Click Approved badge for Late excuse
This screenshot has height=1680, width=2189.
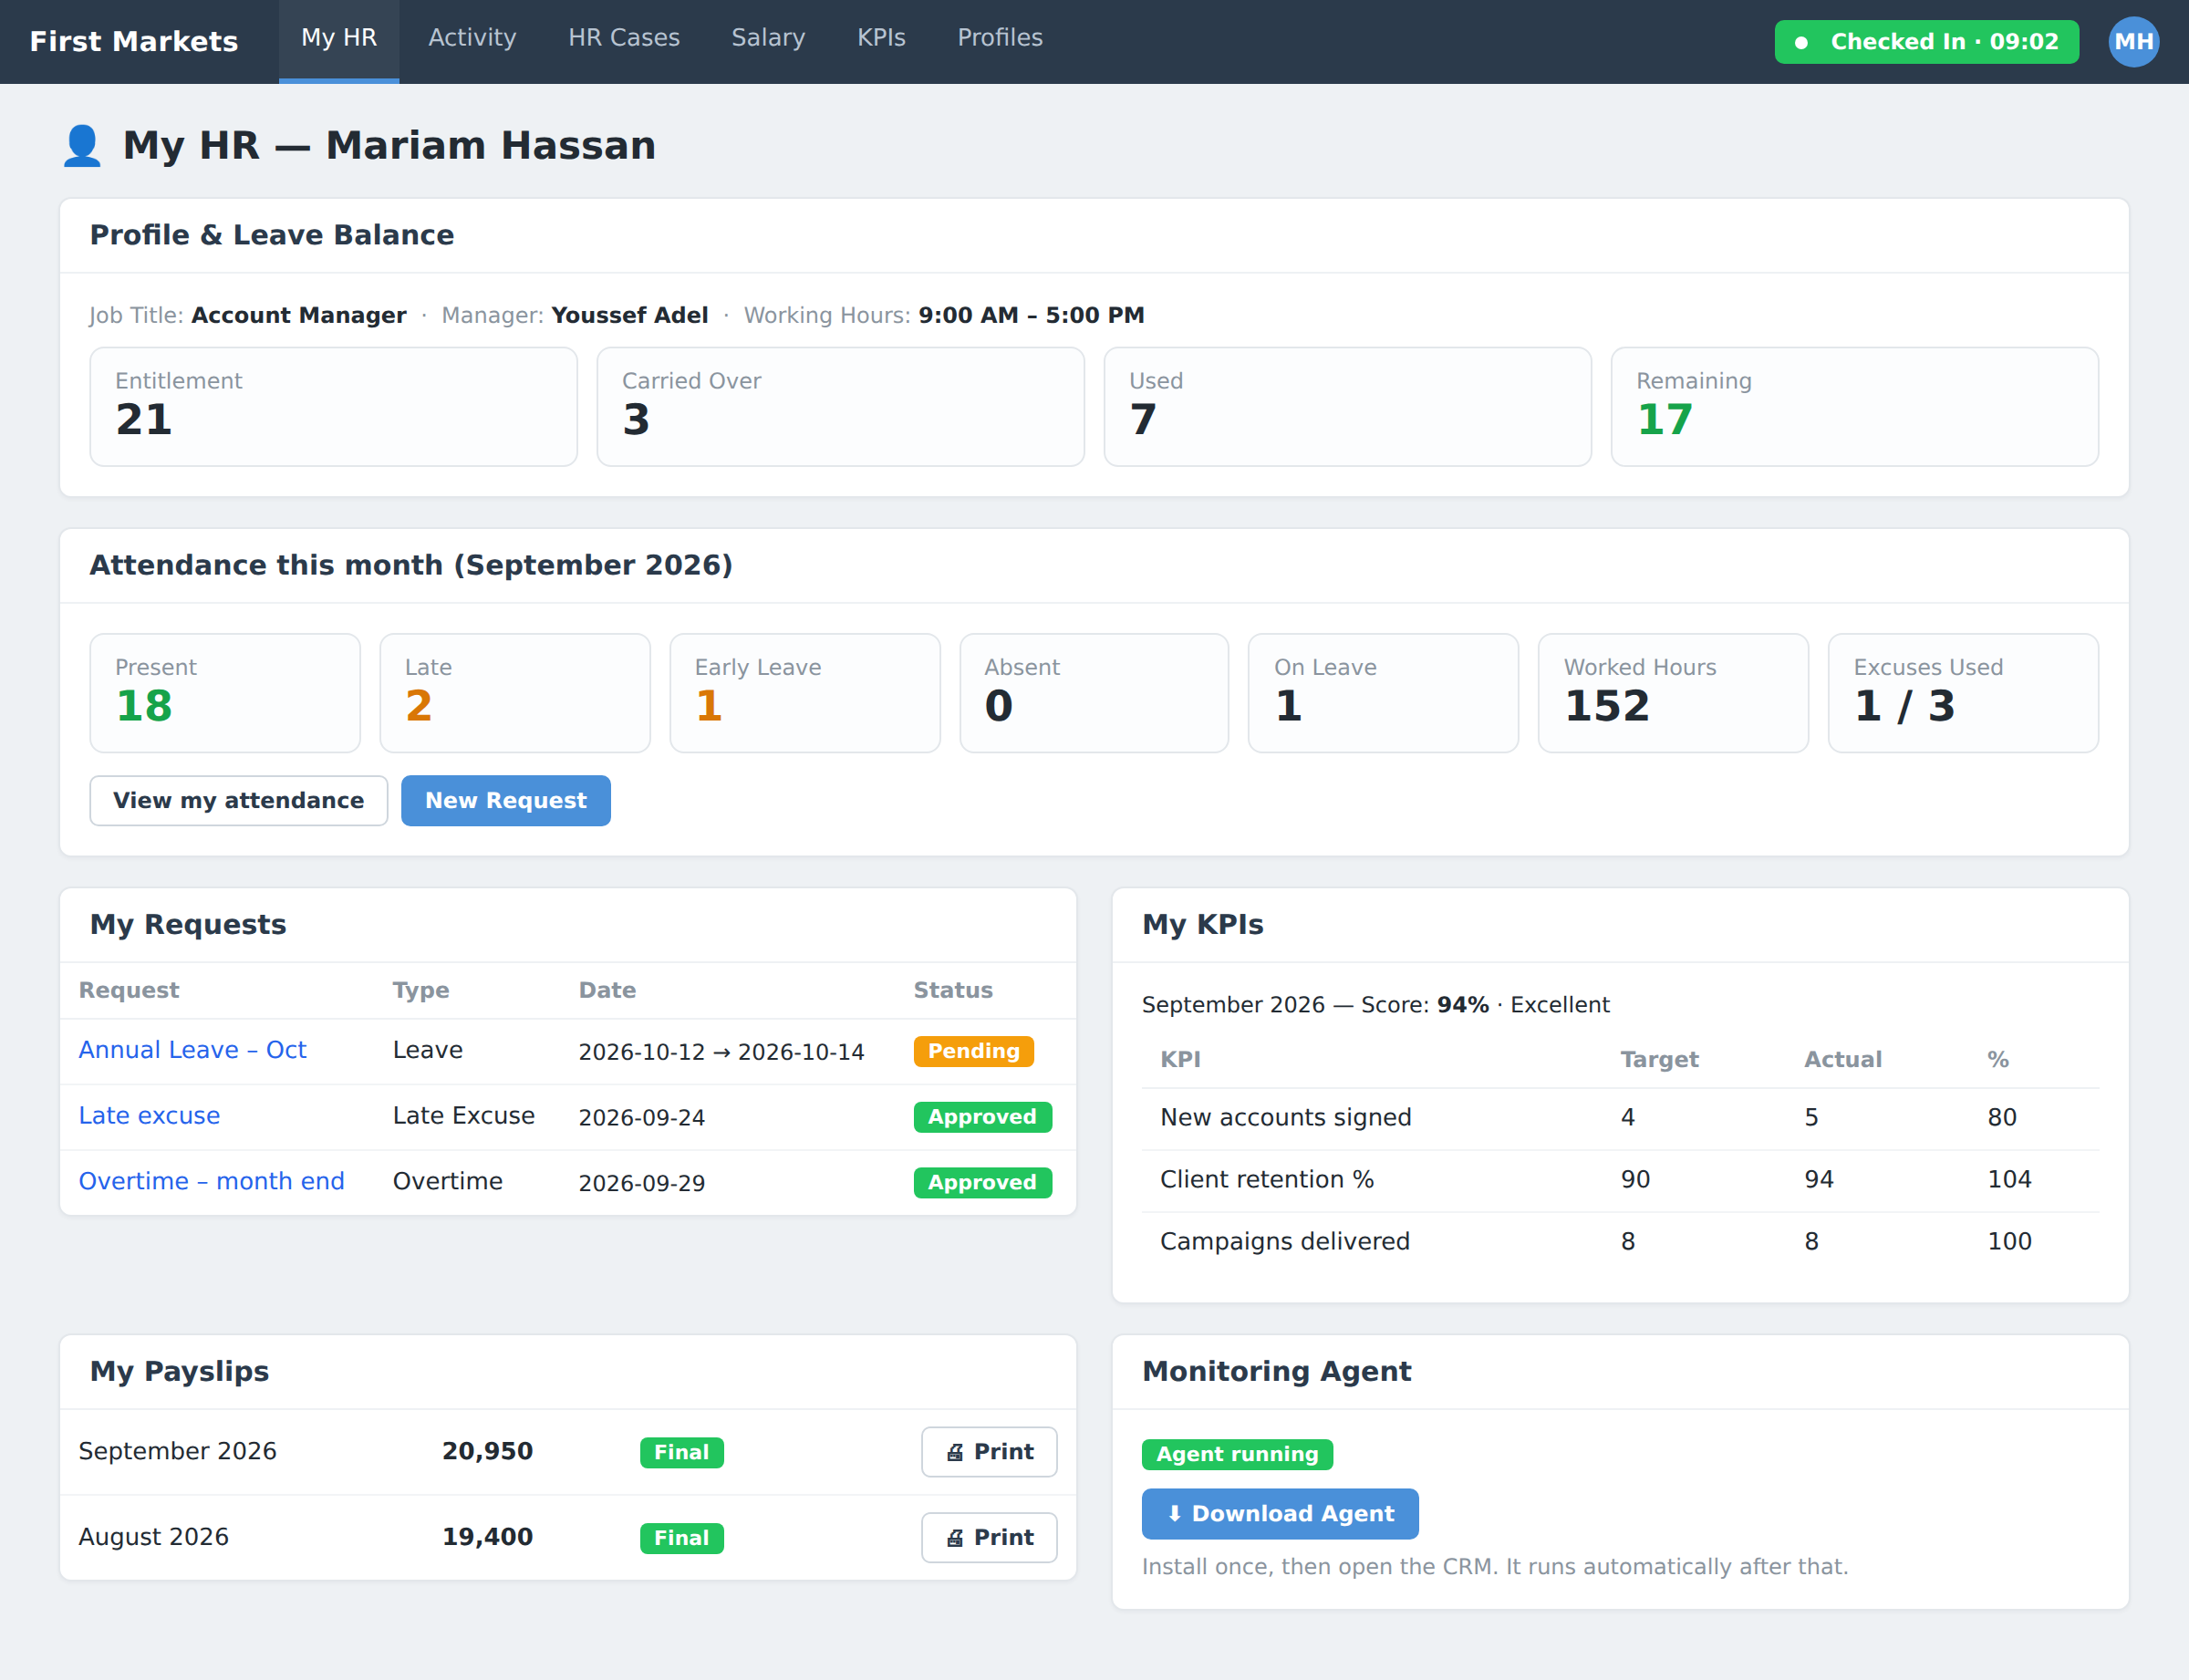982,1117
